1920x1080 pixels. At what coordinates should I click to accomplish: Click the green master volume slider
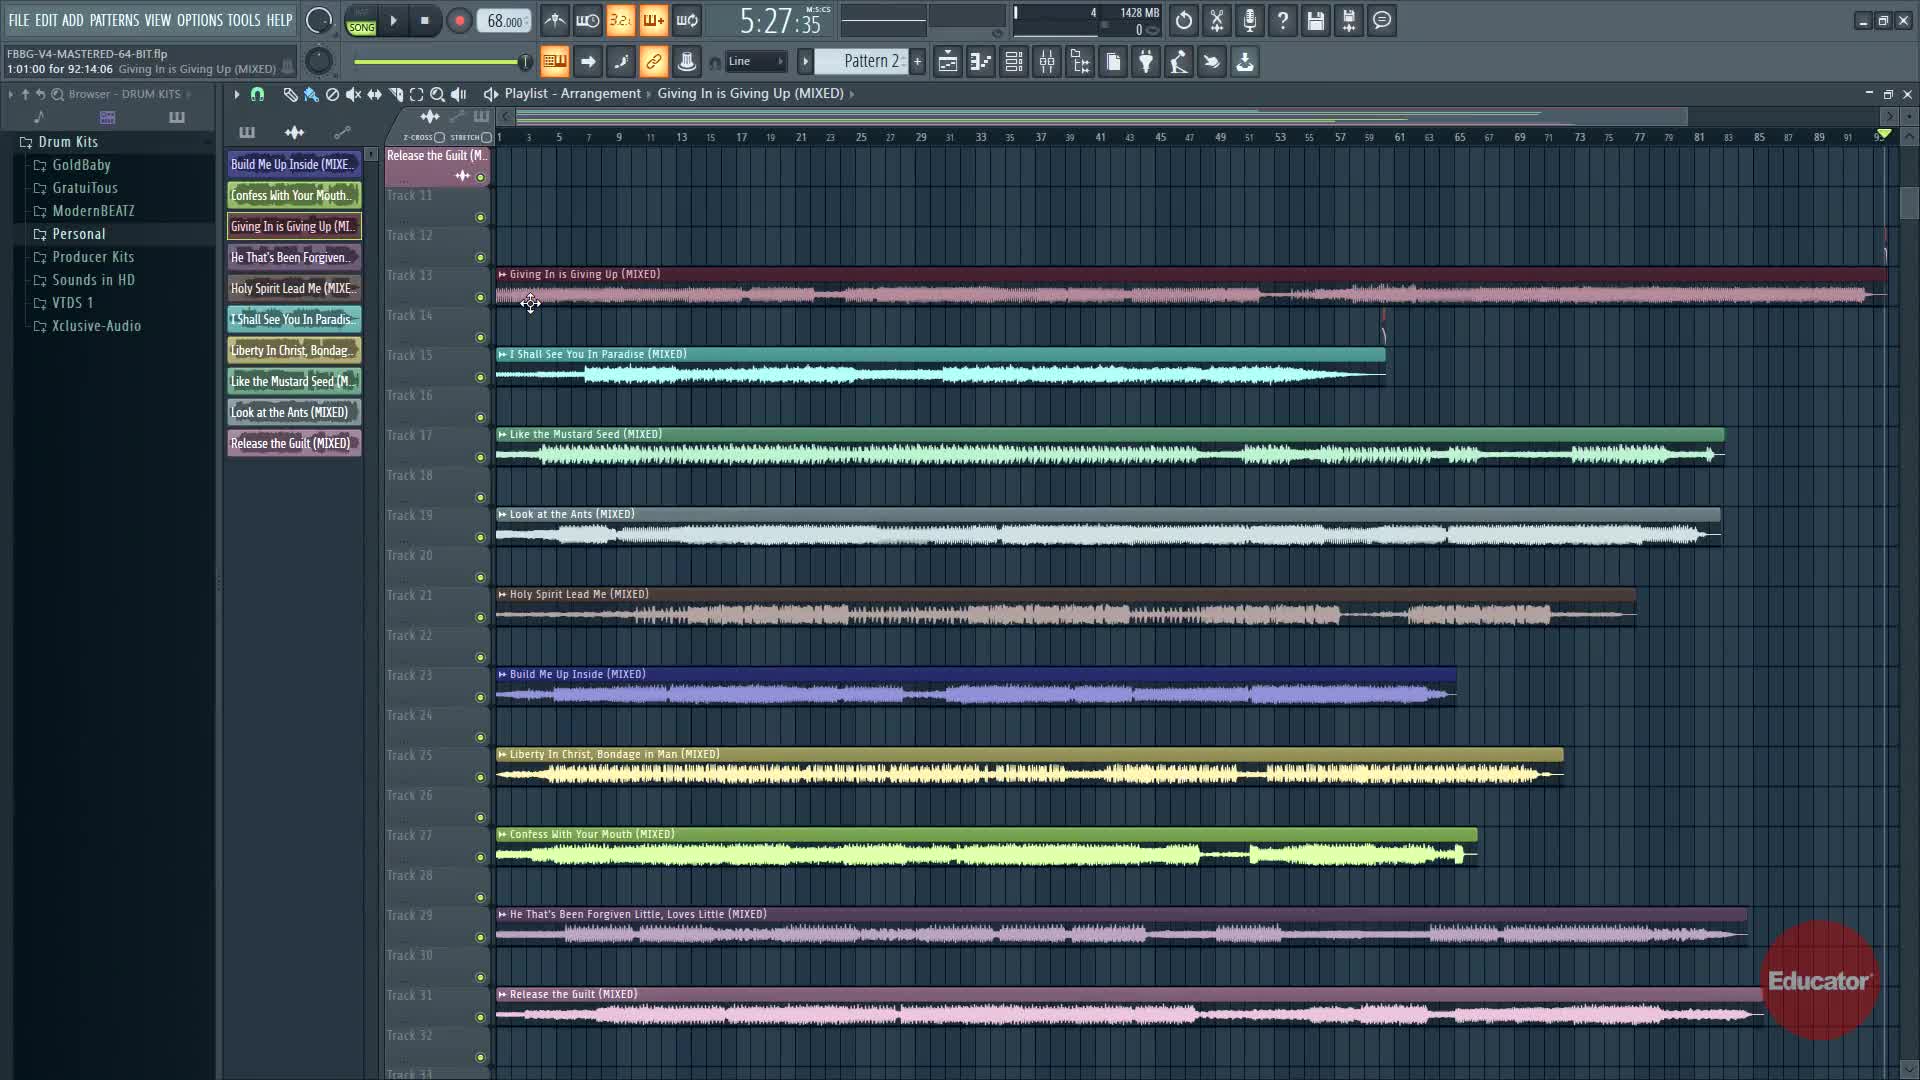click(x=440, y=62)
